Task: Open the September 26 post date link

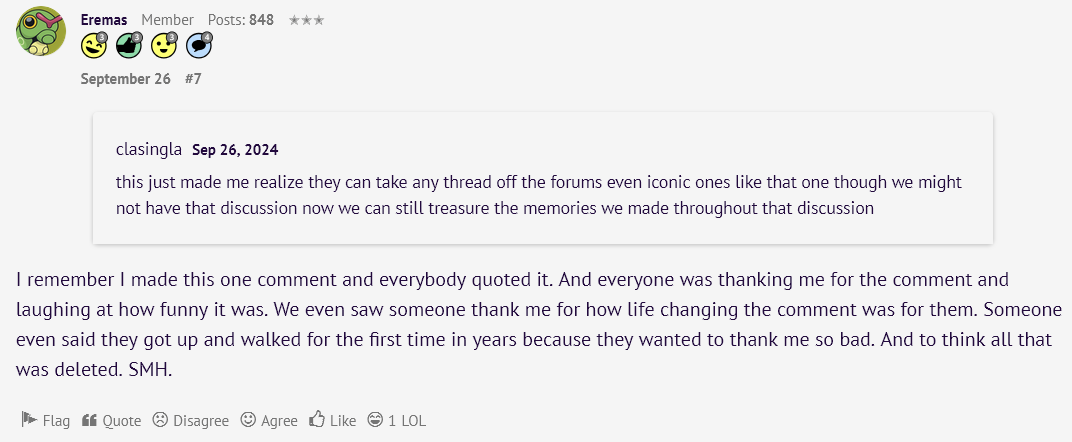Action: (x=125, y=79)
